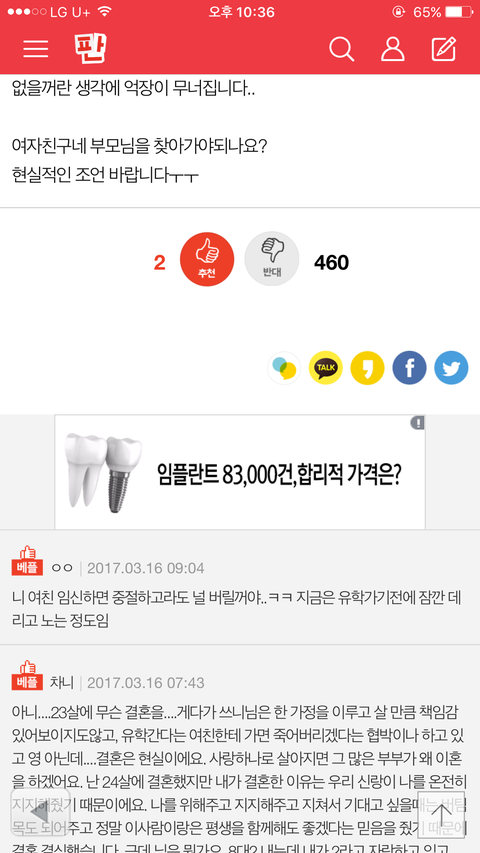Open the implant dental ad banner
480x853 pixels.
240,472
